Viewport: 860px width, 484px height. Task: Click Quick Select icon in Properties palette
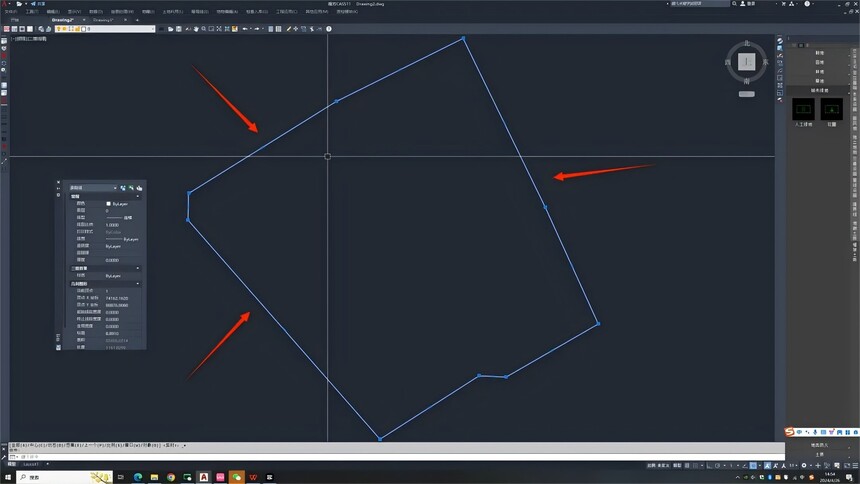coord(139,188)
